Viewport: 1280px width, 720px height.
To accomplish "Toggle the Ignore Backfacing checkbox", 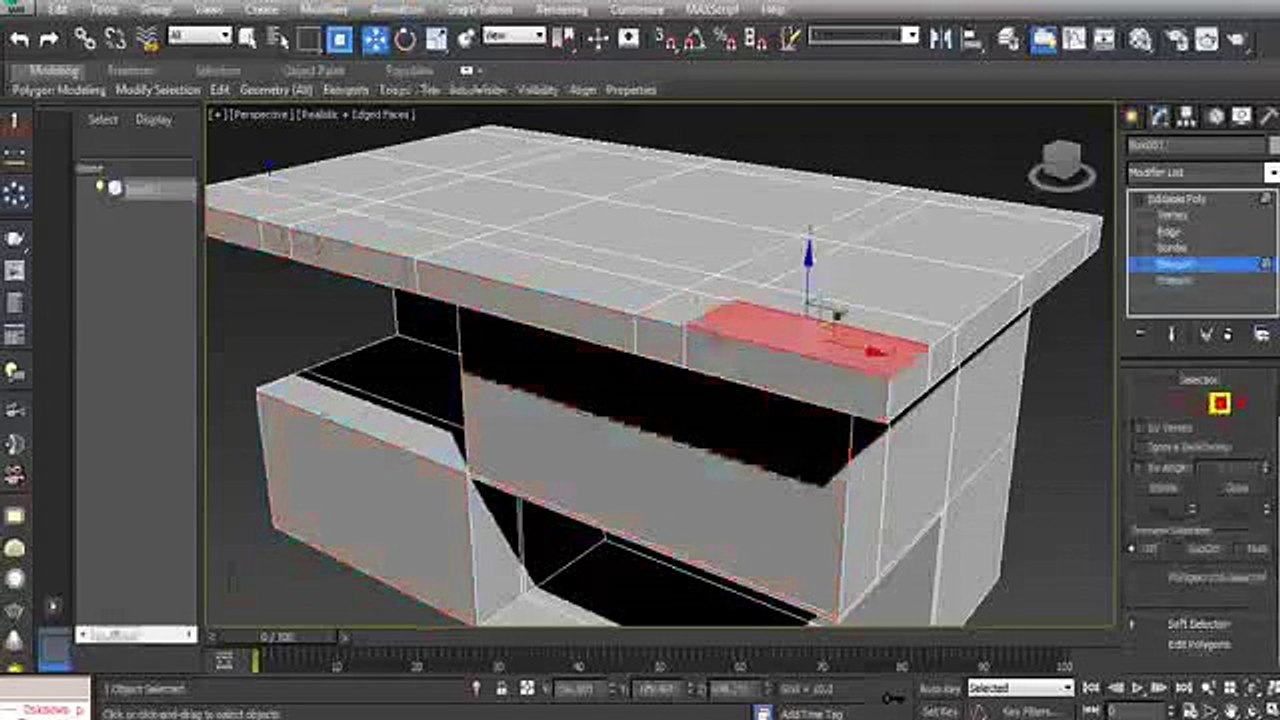I will [x=1140, y=447].
